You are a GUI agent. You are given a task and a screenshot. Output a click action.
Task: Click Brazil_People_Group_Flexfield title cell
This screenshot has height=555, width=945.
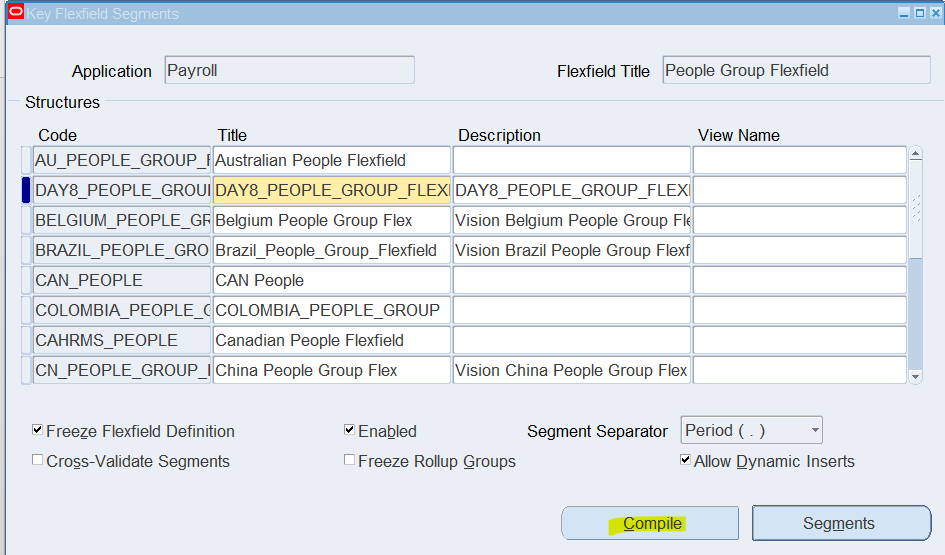[x=331, y=250]
